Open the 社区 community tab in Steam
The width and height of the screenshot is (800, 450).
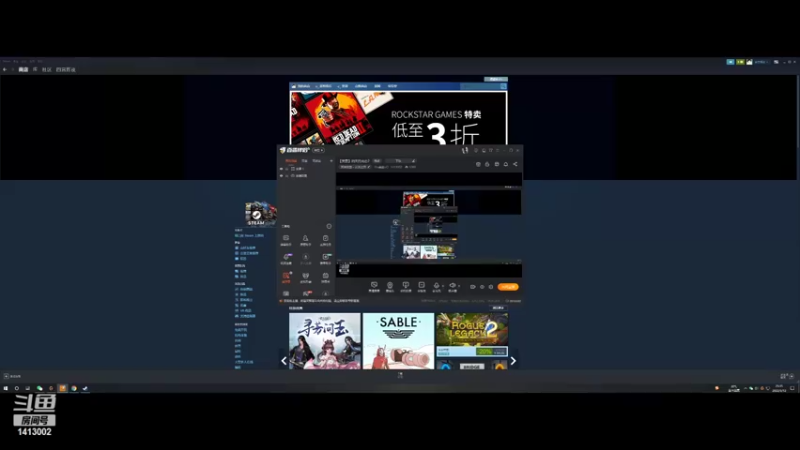(x=46, y=69)
